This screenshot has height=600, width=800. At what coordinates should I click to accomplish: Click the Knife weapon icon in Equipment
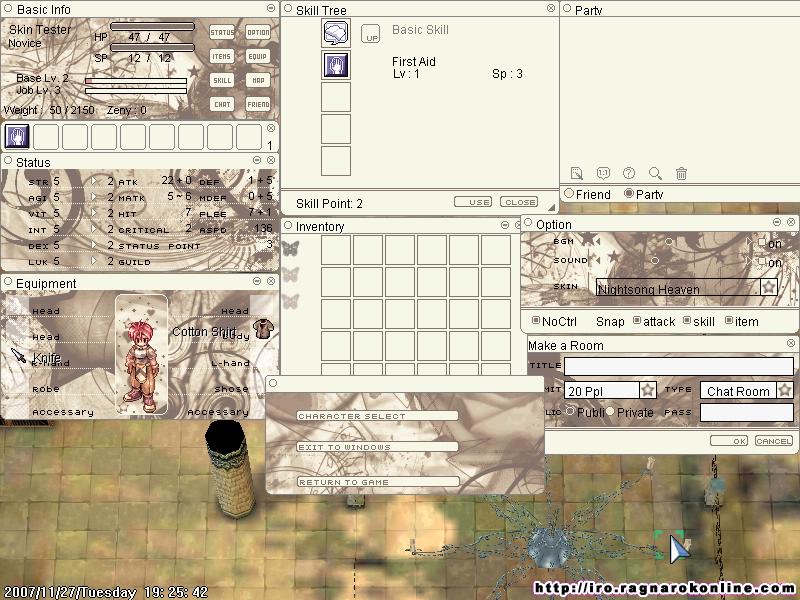[x=18, y=355]
